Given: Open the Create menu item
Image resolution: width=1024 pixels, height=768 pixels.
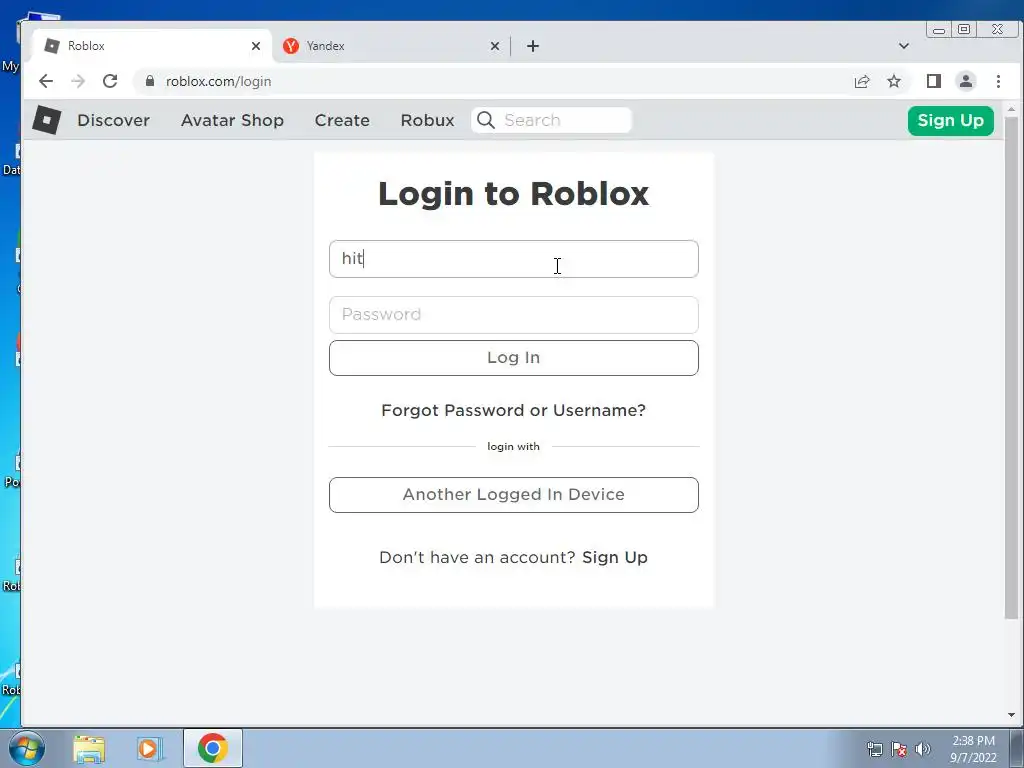Looking at the screenshot, I should [342, 120].
